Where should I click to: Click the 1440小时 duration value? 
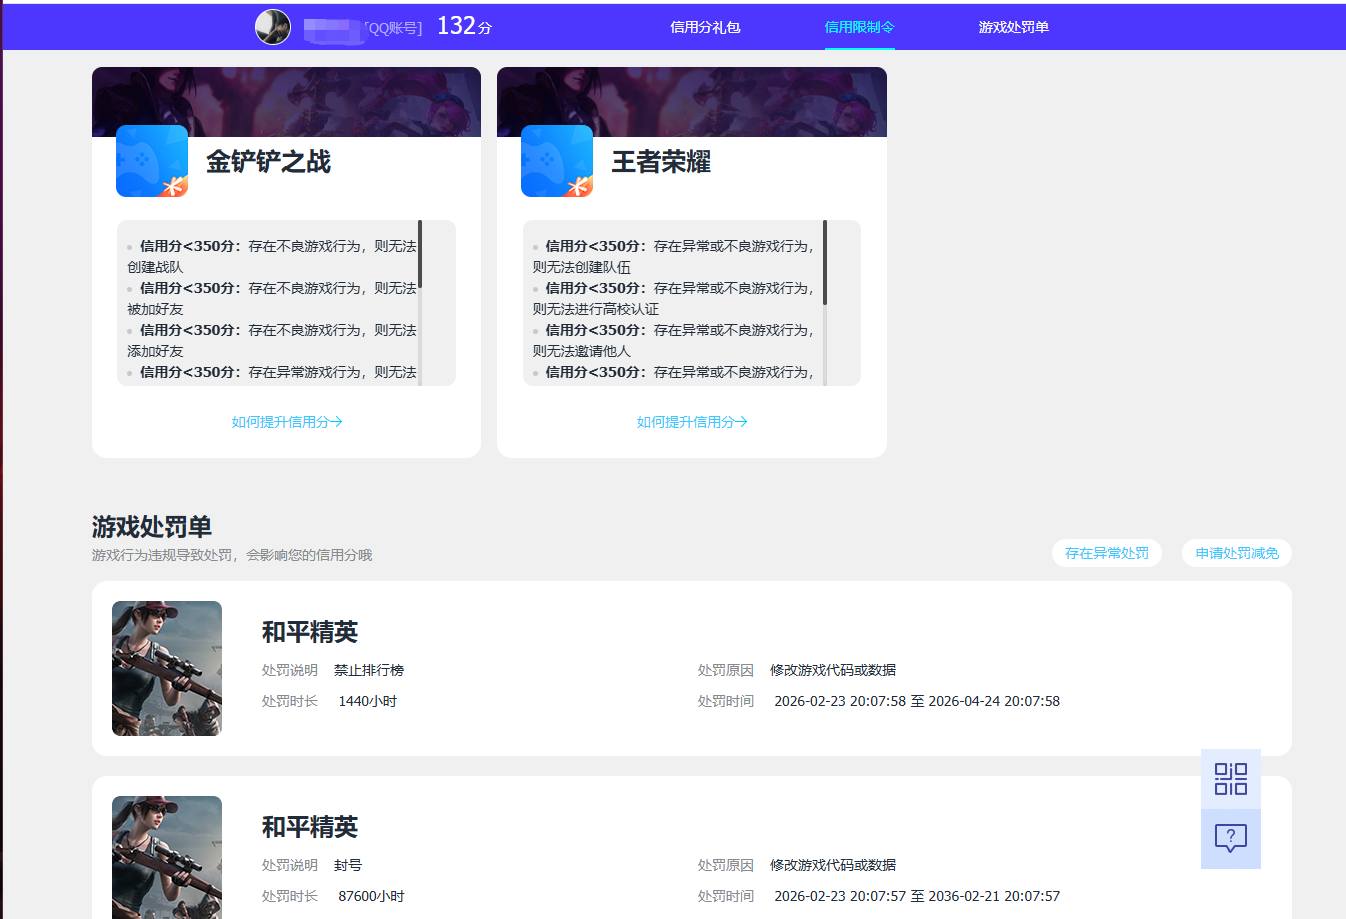(368, 701)
